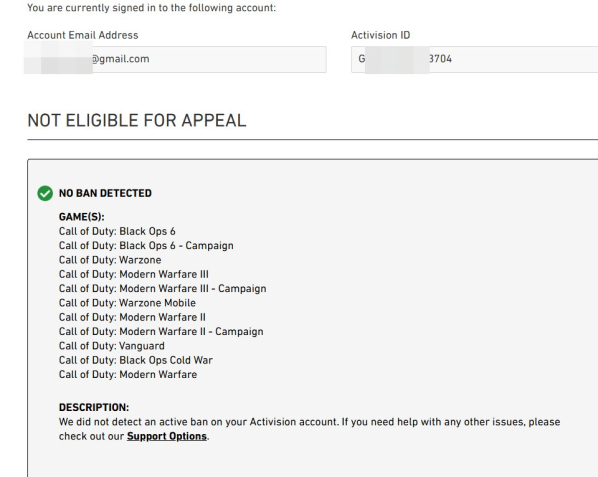Select Call of Duty: Black Ops 6 entry

tap(117, 231)
